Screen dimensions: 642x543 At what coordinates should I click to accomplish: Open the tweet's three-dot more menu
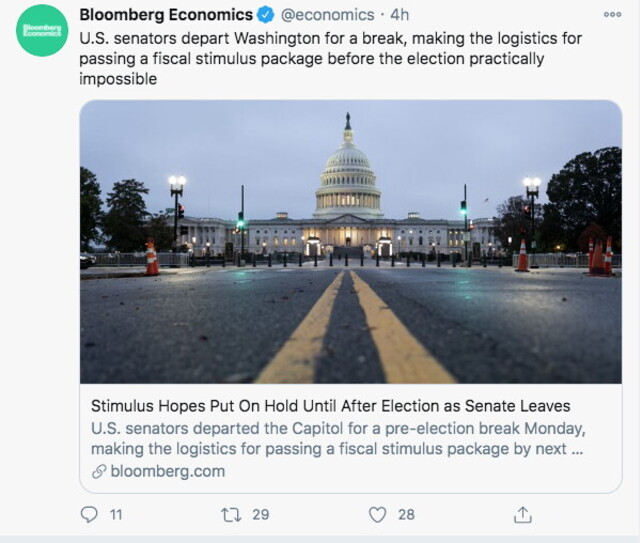[x=612, y=15]
